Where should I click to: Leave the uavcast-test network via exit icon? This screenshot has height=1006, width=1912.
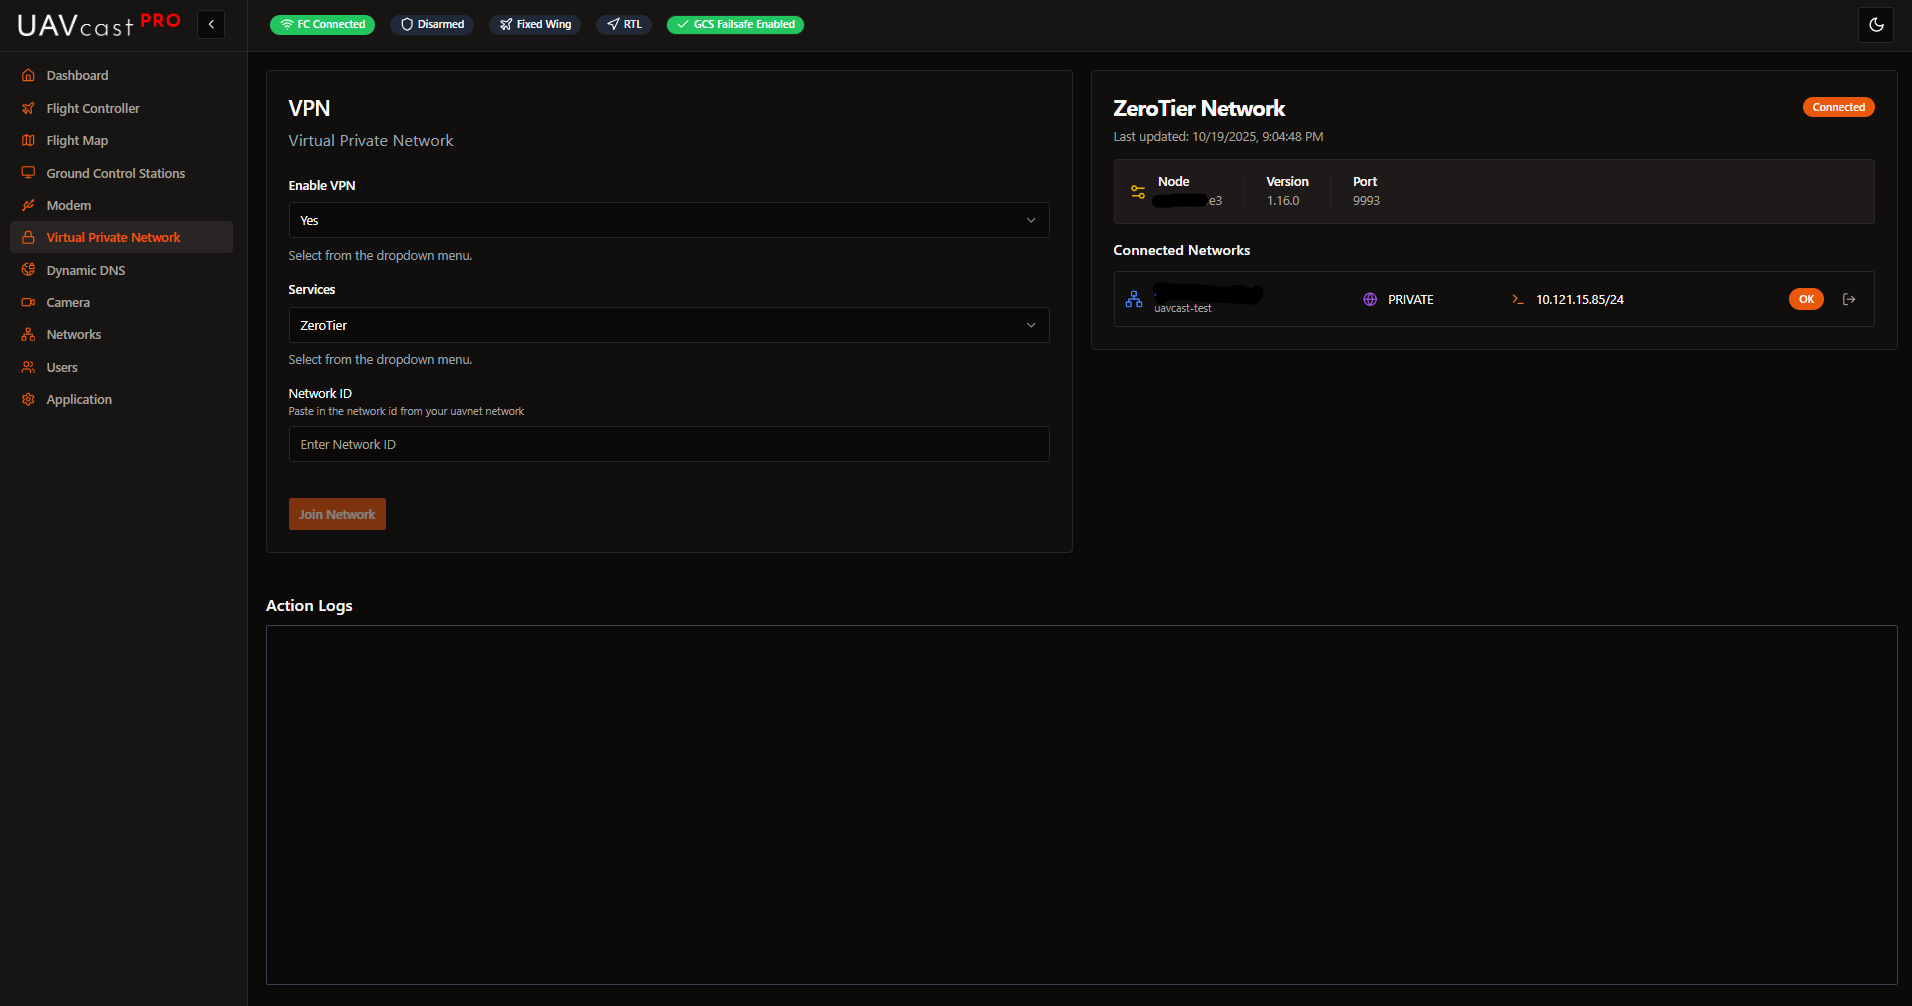(1849, 299)
